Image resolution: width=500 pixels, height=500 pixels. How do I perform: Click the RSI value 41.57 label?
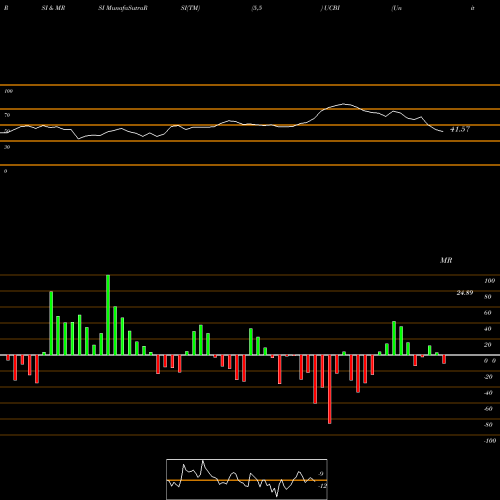click(460, 129)
